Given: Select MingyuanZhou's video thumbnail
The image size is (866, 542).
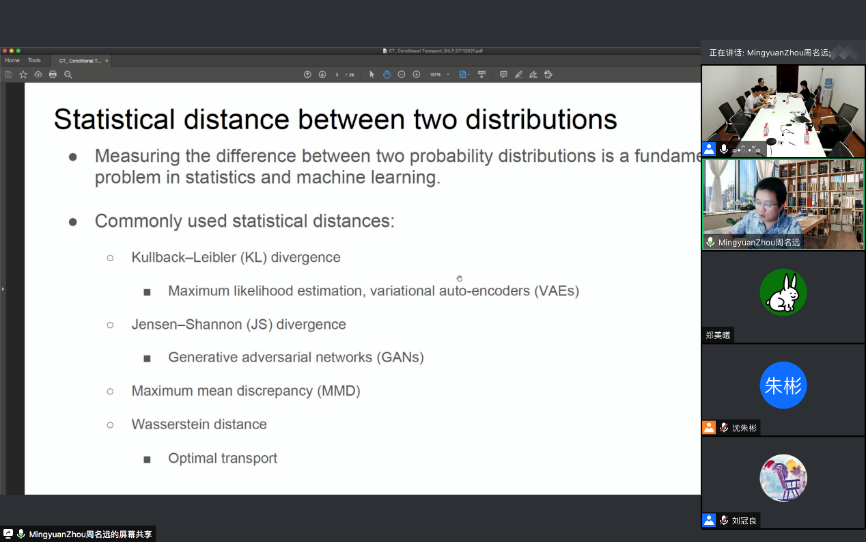Looking at the screenshot, I should coord(783,204).
